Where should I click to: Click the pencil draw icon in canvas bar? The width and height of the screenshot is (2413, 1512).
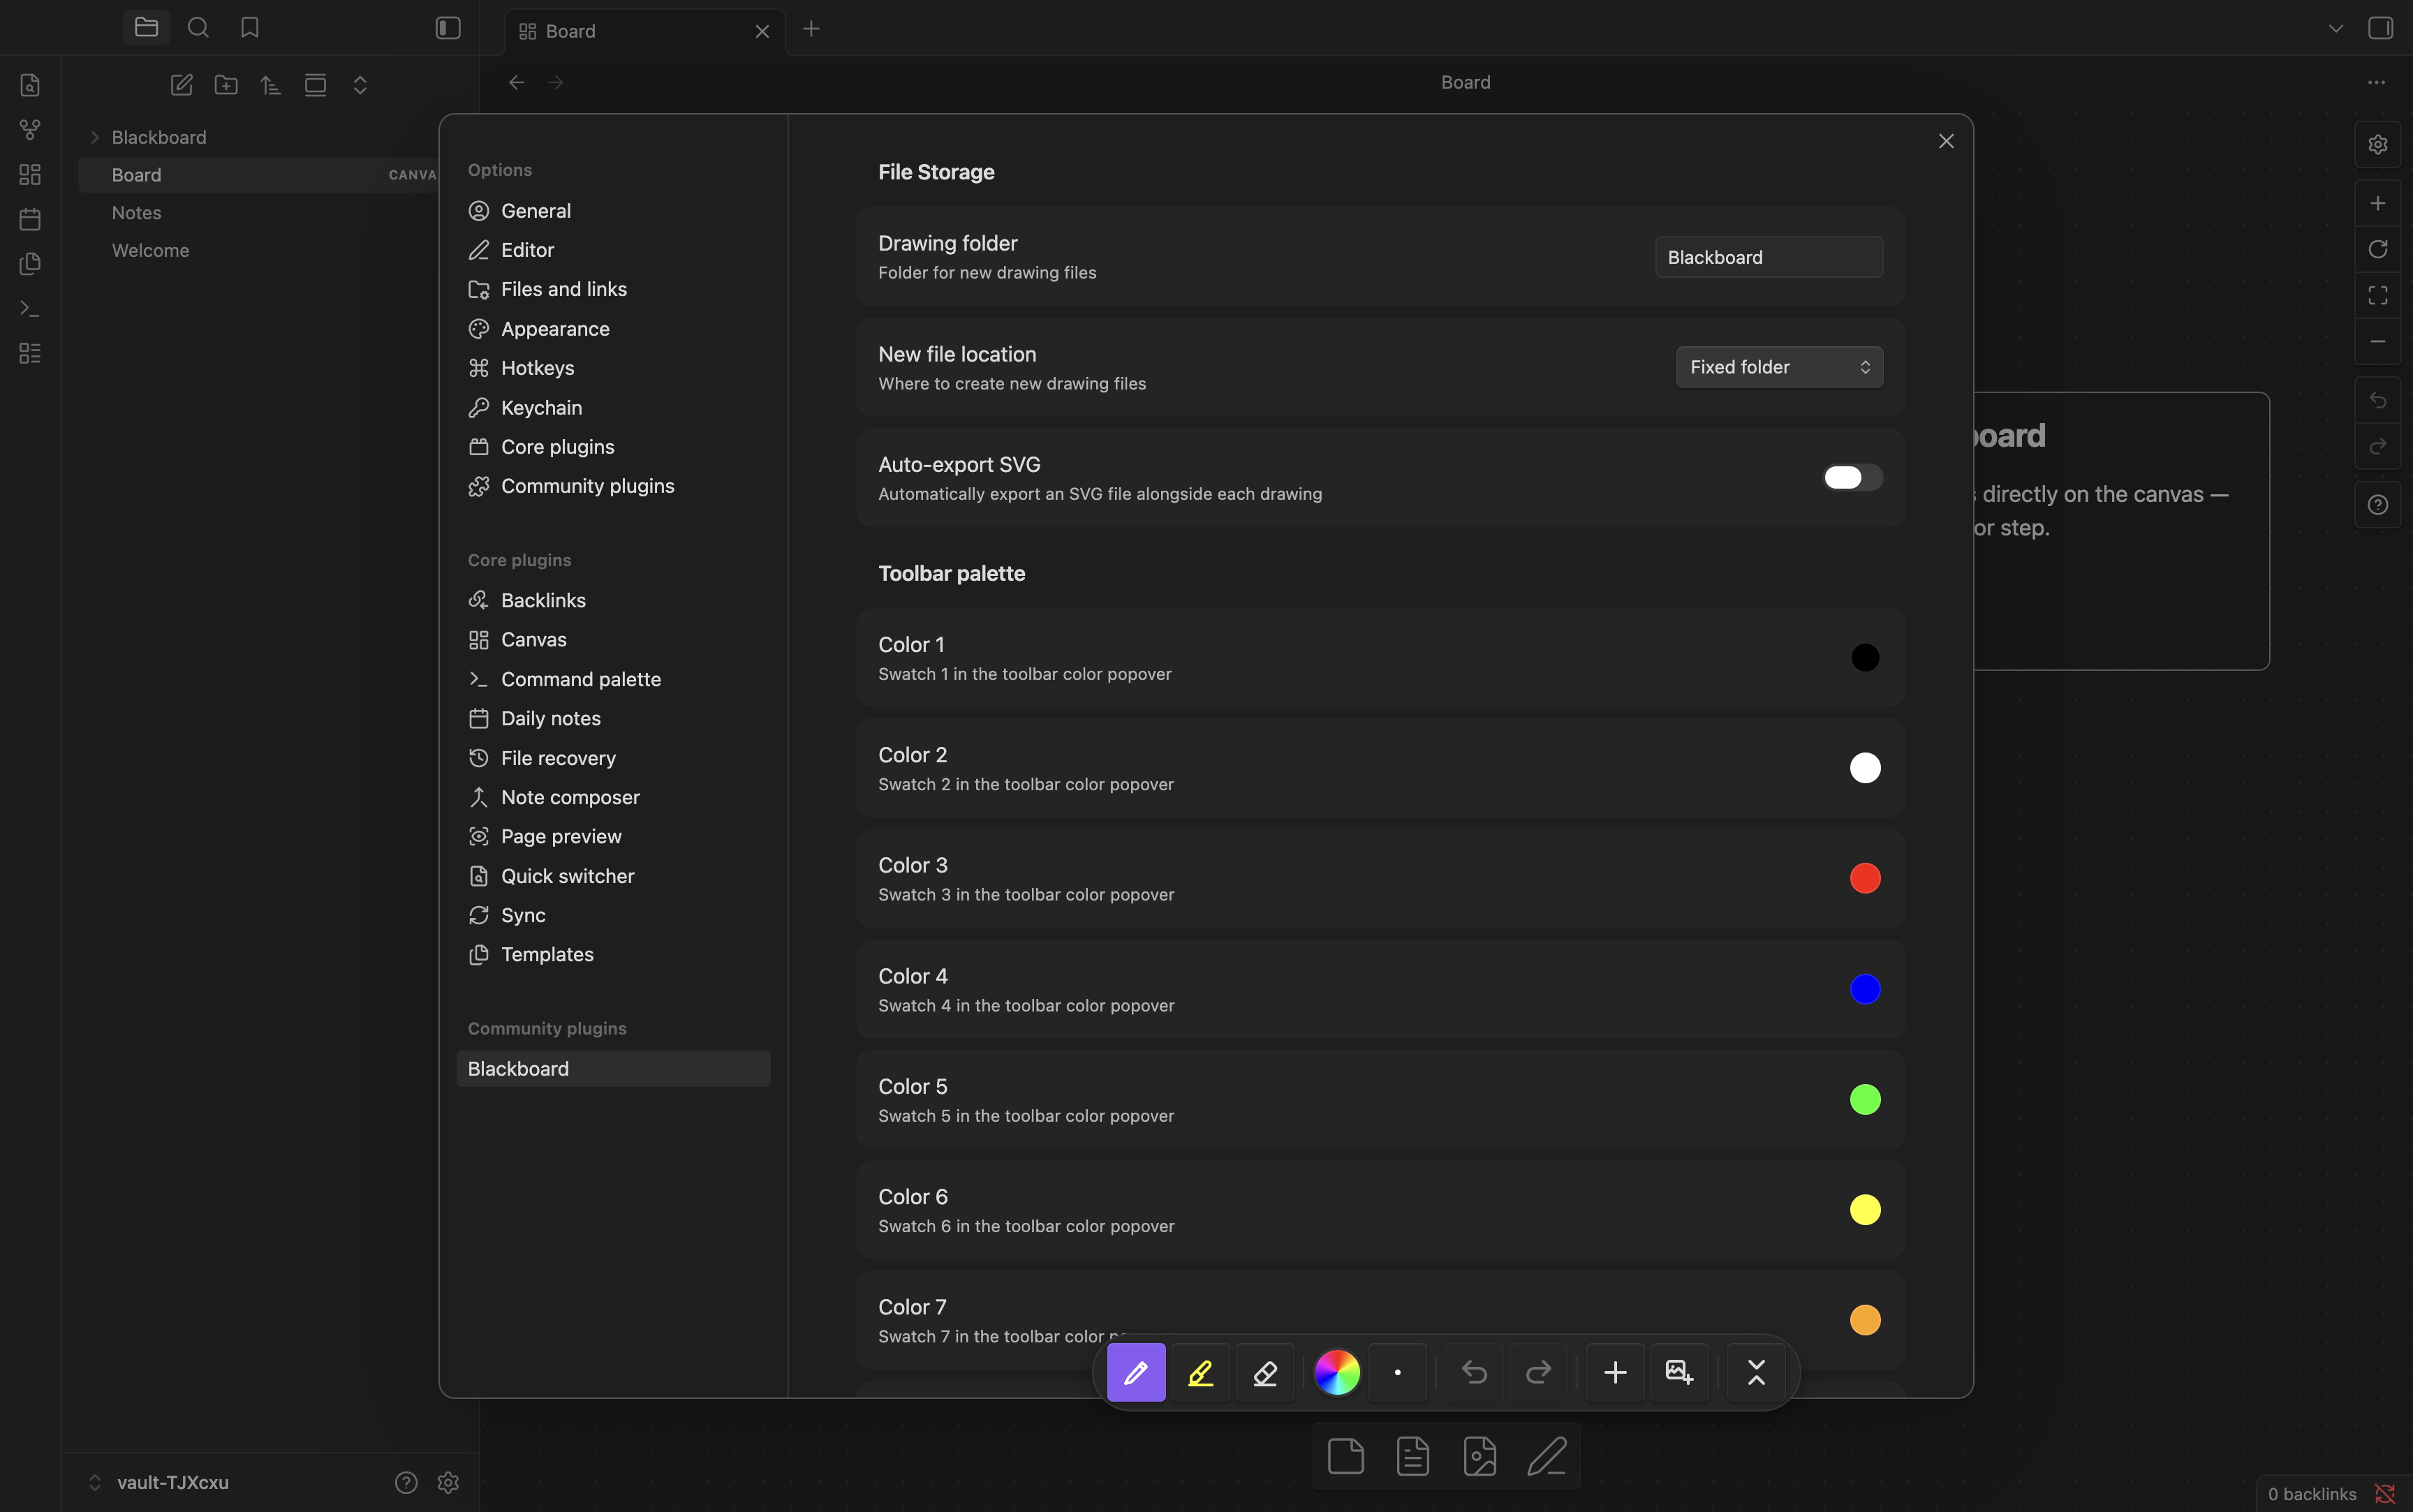click(x=1546, y=1456)
